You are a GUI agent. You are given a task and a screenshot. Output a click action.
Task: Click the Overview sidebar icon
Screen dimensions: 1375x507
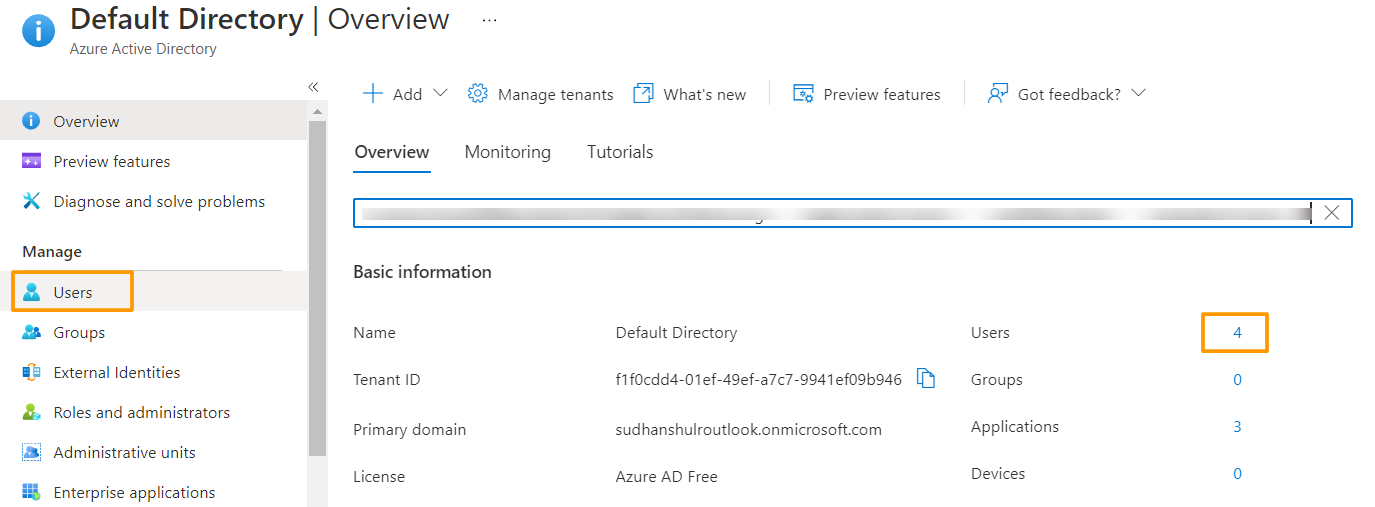coord(31,121)
